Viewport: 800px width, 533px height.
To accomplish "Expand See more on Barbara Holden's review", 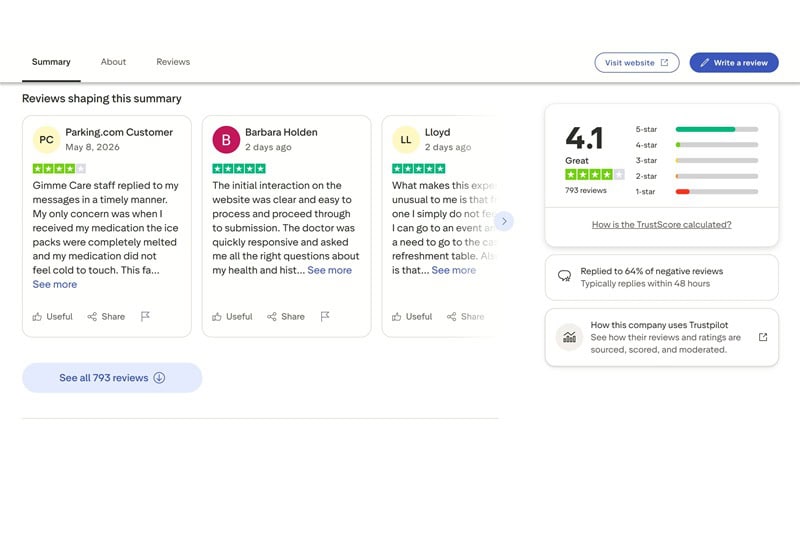I will (329, 270).
